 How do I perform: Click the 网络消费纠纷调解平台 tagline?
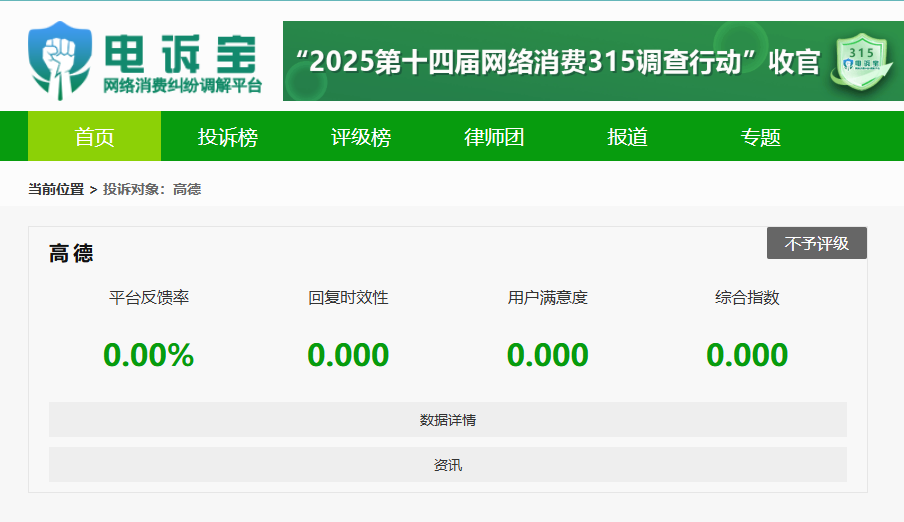pos(182,85)
